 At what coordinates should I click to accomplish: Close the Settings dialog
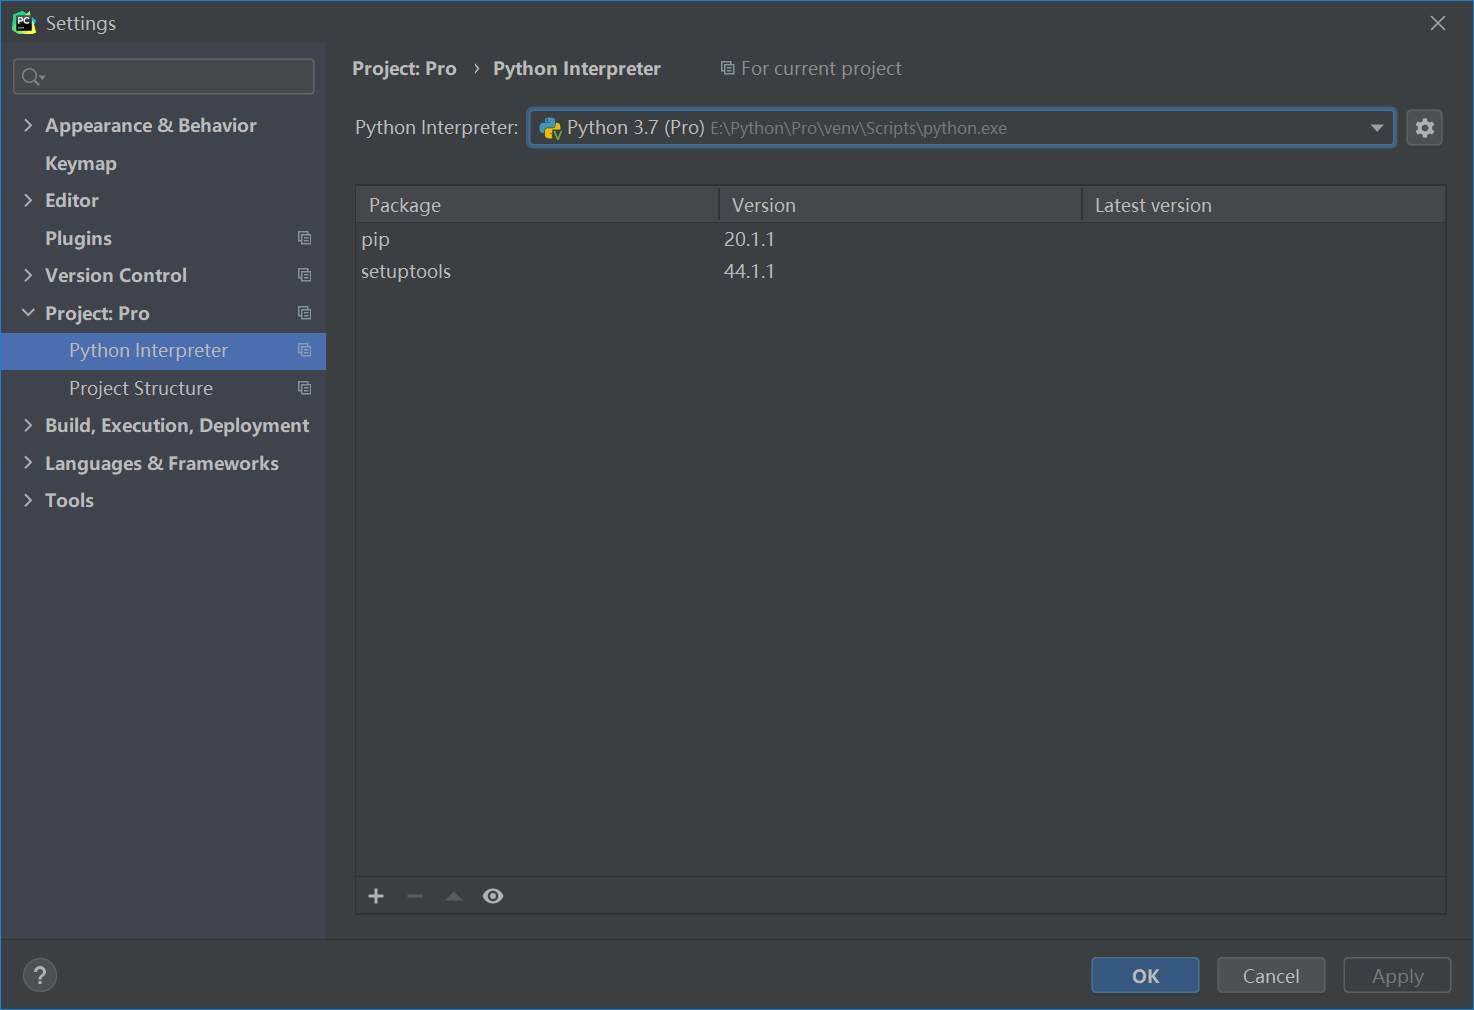click(1438, 23)
